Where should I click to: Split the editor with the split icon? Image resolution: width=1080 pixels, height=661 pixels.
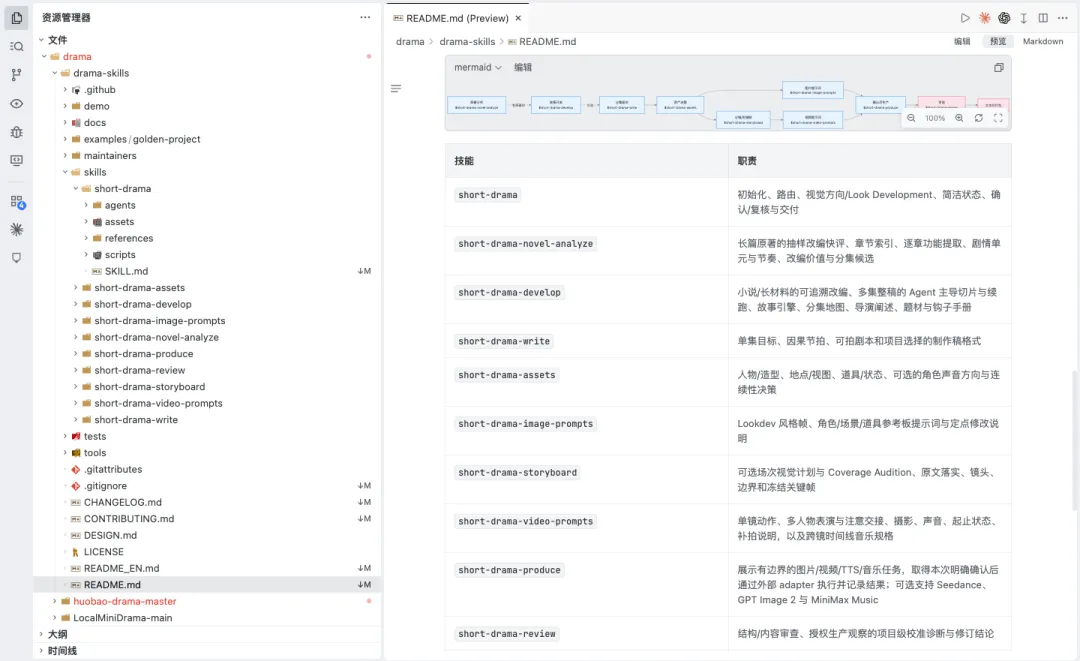(x=1043, y=18)
